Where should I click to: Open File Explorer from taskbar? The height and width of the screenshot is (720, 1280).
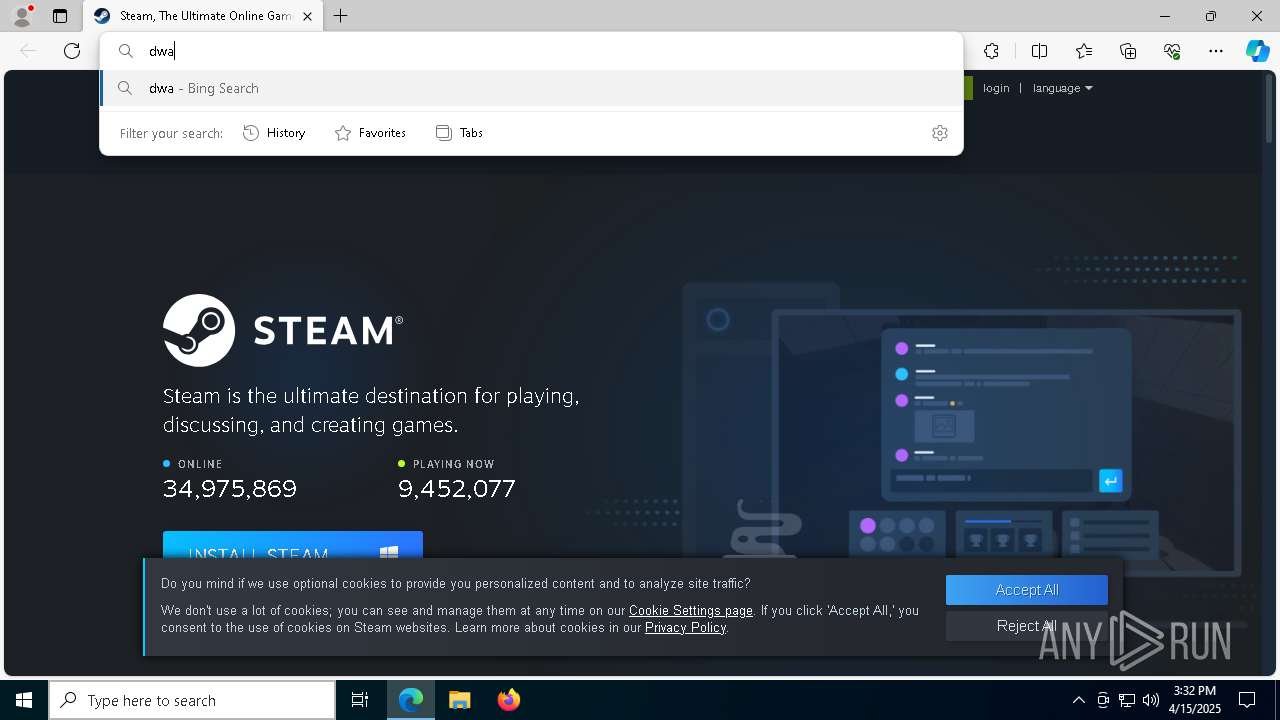pyautogui.click(x=459, y=700)
